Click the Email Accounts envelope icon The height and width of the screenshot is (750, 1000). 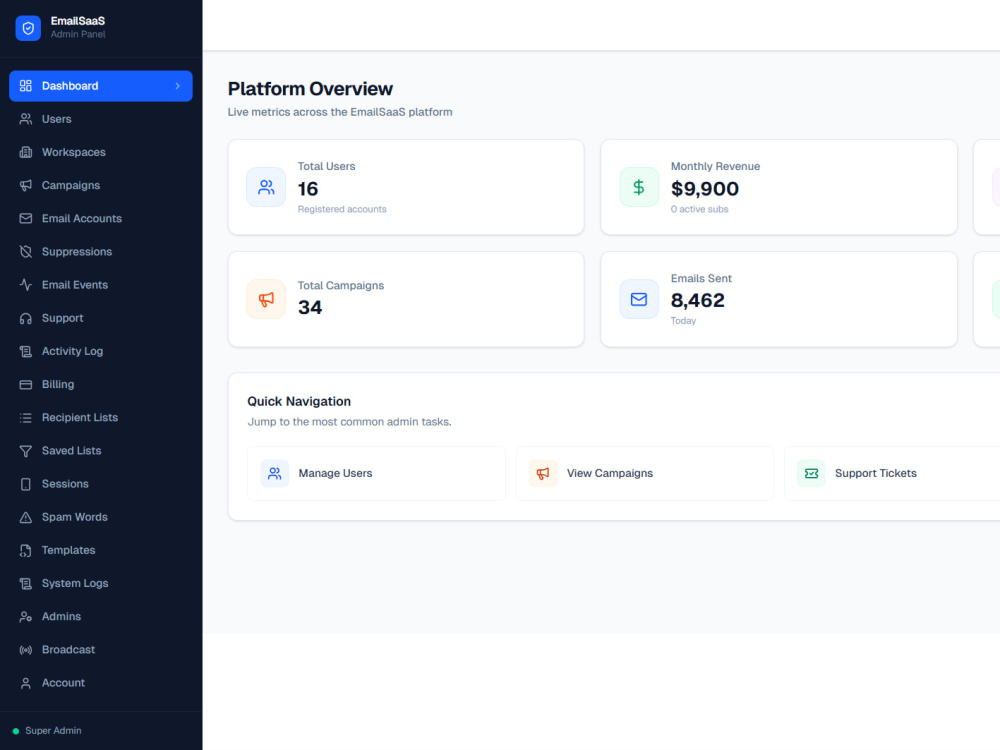26,218
